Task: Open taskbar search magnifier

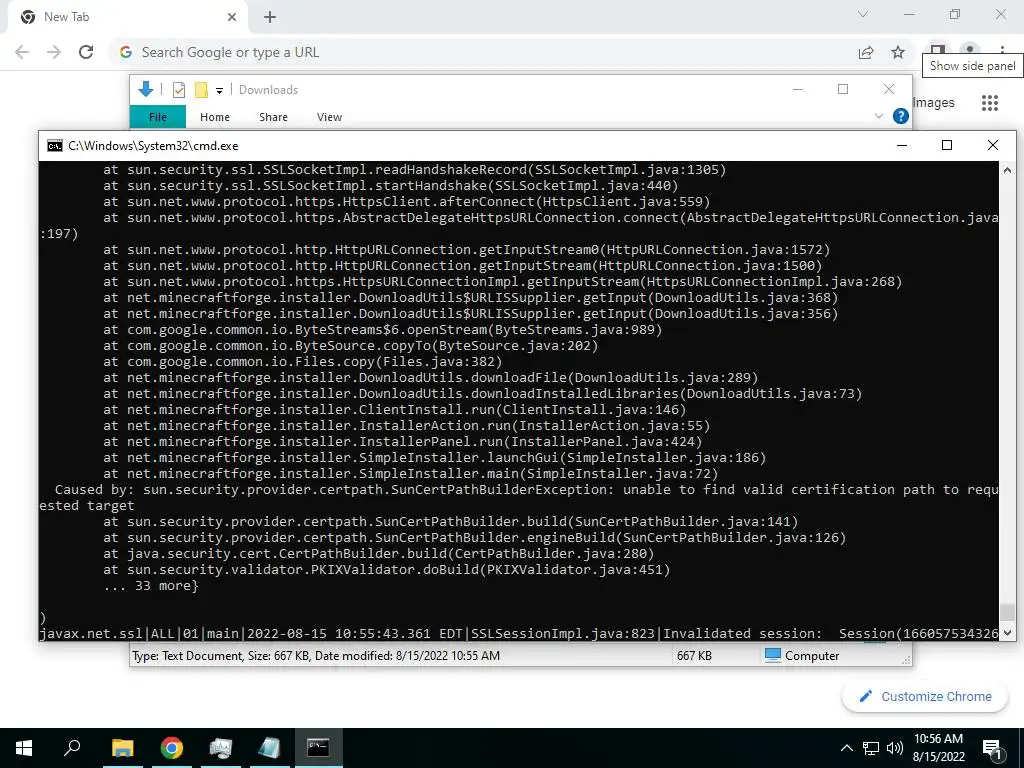Action: 72,748
